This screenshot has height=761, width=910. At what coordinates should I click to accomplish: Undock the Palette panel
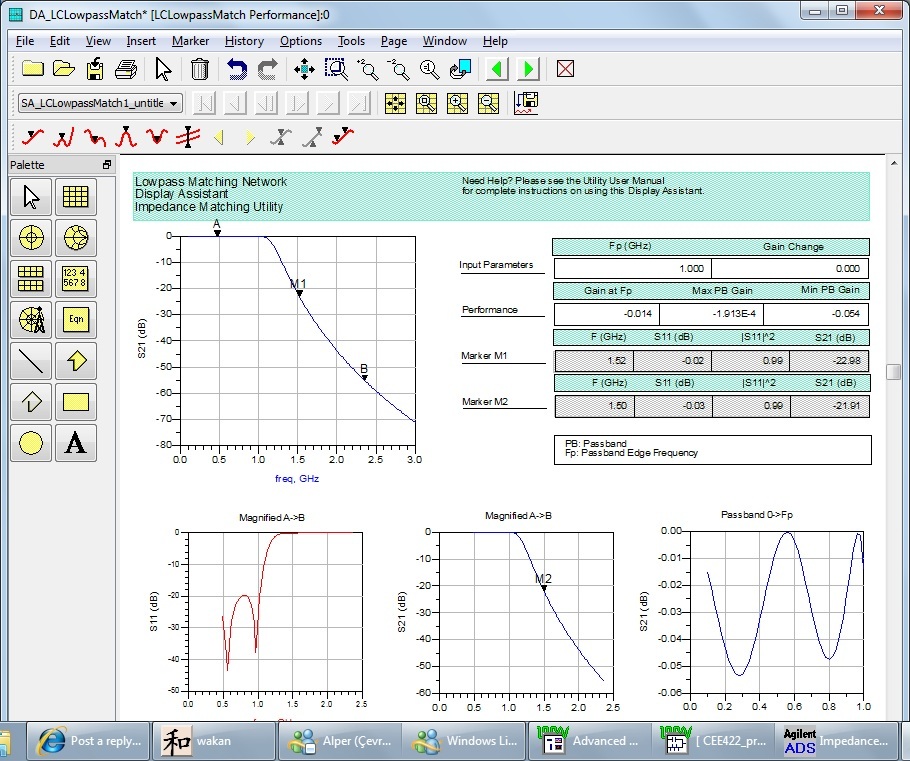[x=106, y=165]
